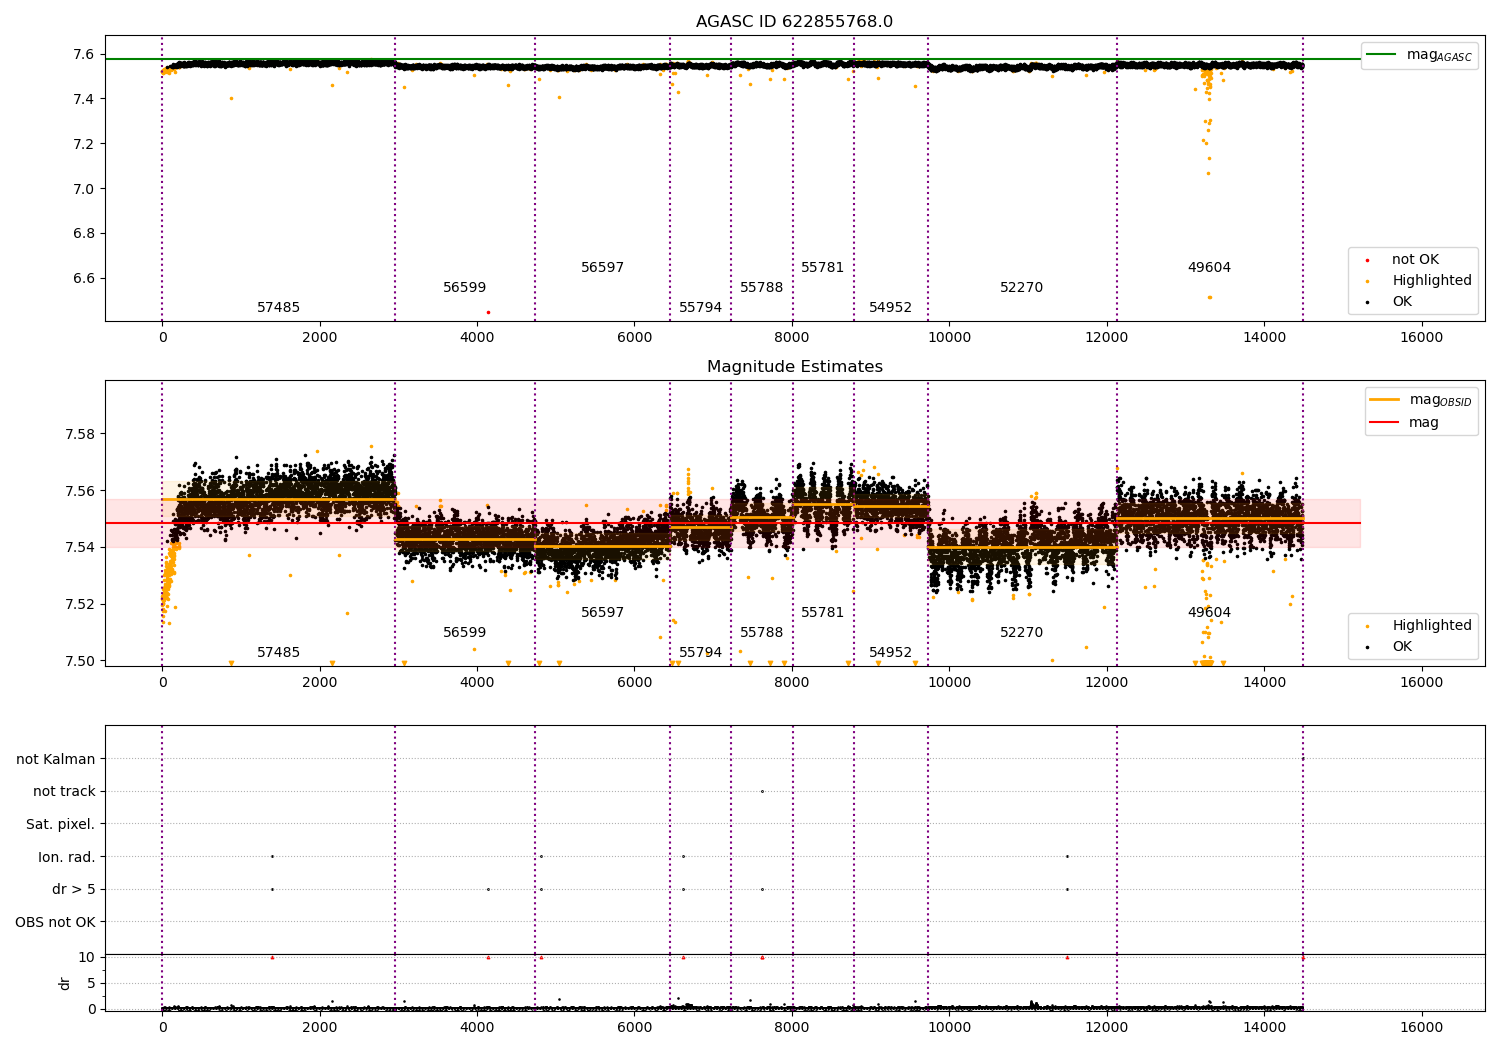Click OBSID label 55781 in the top plot
This screenshot has width=1500, height=1050.
click(822, 268)
